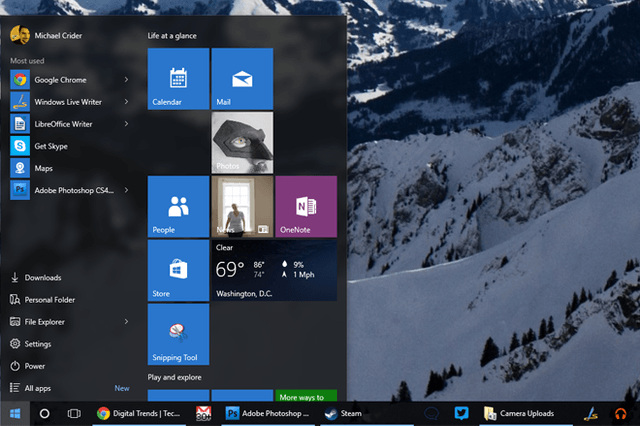Open File Explorer from Start menu
This screenshot has width=640, height=426.
pyautogui.click(x=38, y=322)
